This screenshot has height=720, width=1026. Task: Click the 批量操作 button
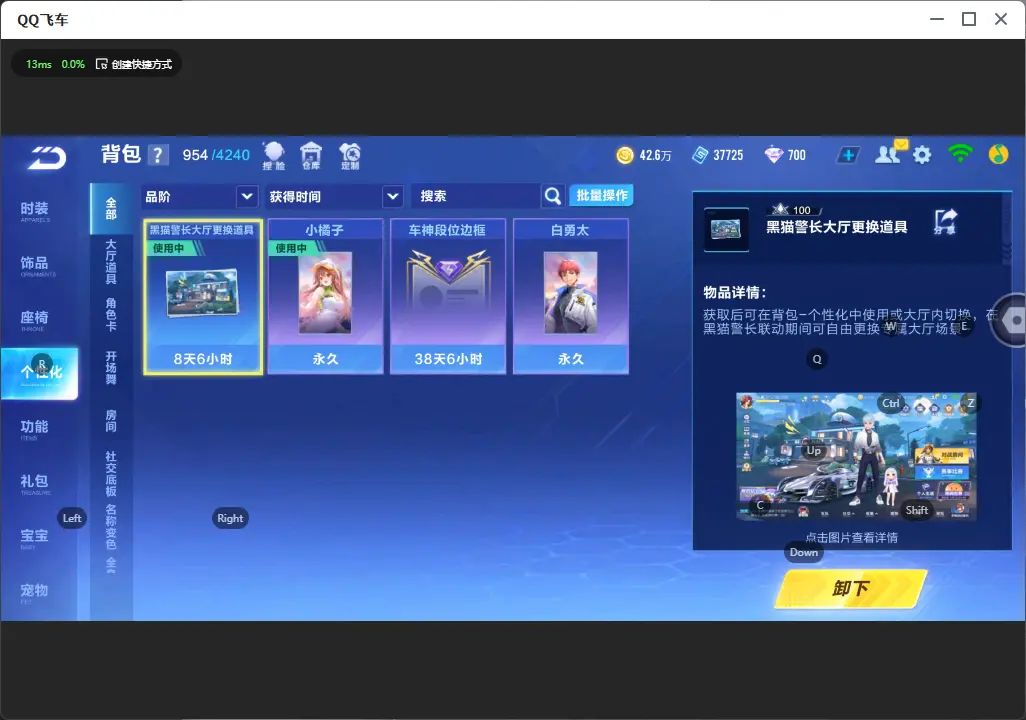pos(601,195)
